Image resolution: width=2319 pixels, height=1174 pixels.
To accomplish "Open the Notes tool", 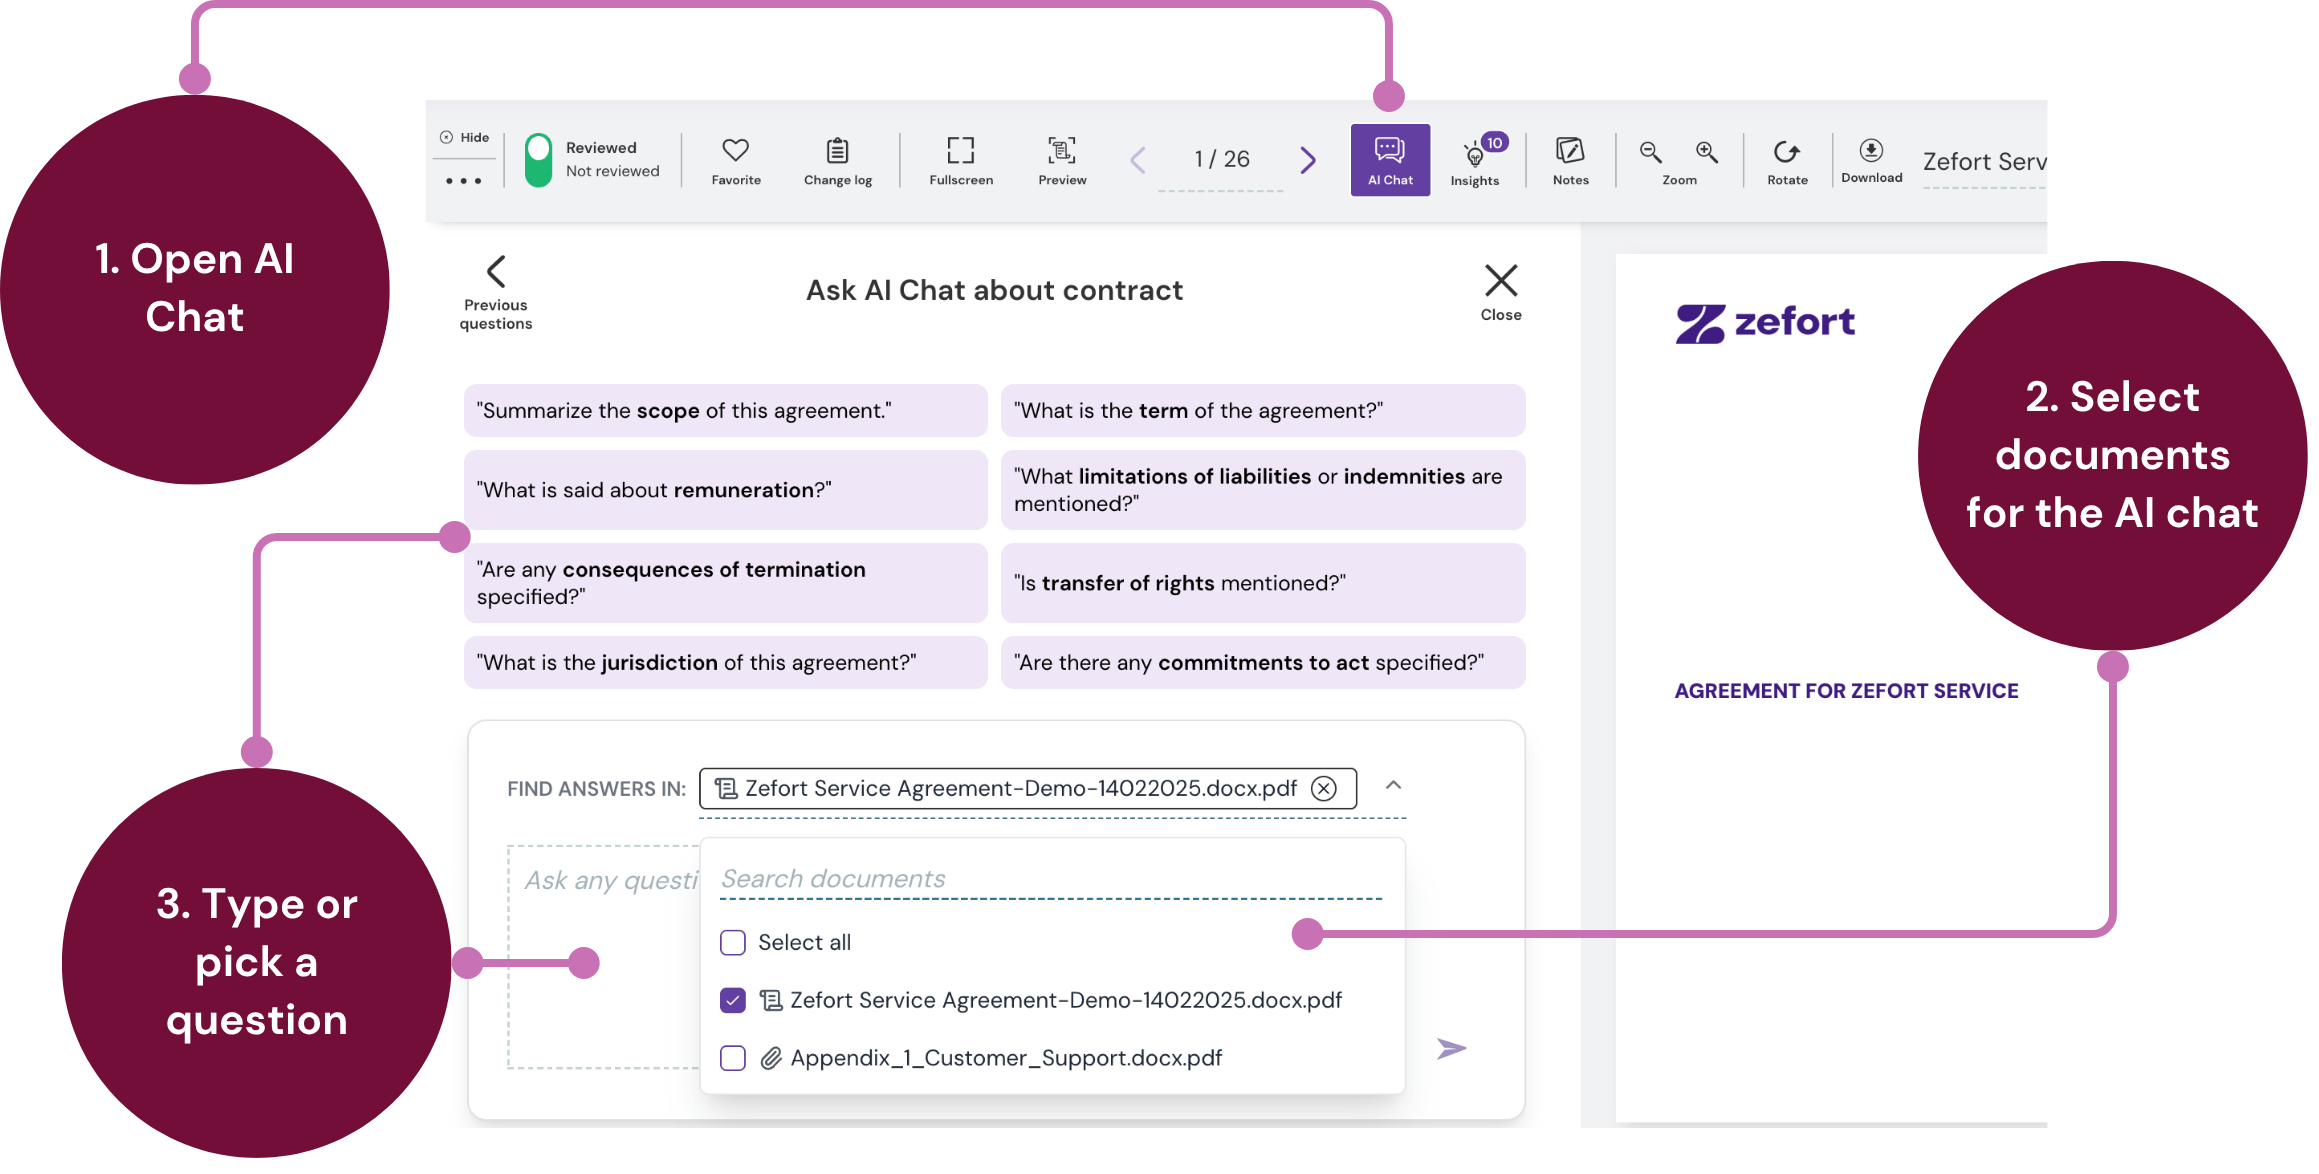I will point(1570,161).
